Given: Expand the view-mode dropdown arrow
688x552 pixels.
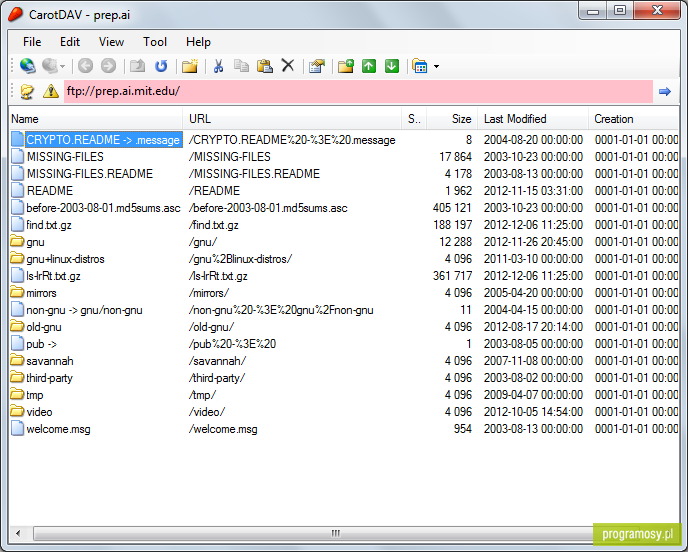Looking at the screenshot, I should 436,67.
